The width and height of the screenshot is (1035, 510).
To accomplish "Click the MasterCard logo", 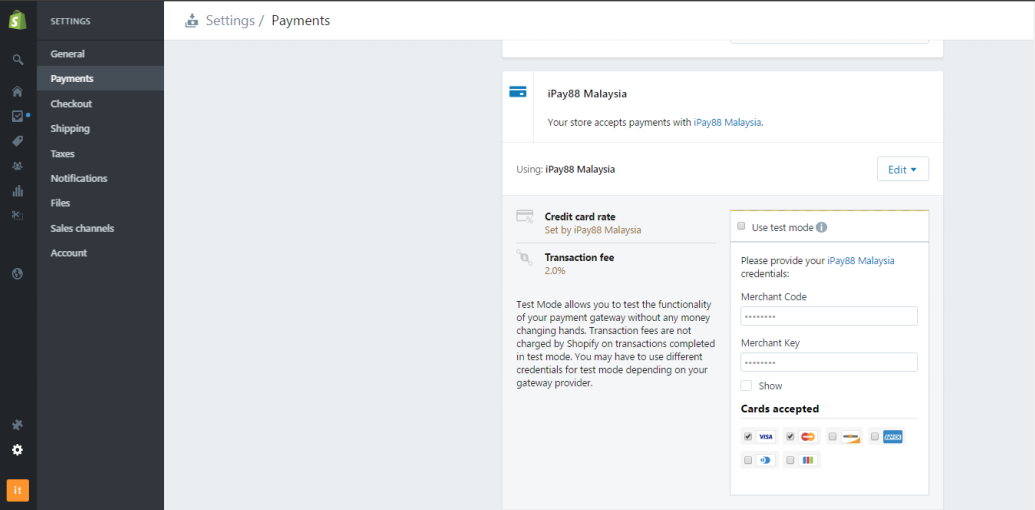I will pyautogui.click(x=808, y=437).
